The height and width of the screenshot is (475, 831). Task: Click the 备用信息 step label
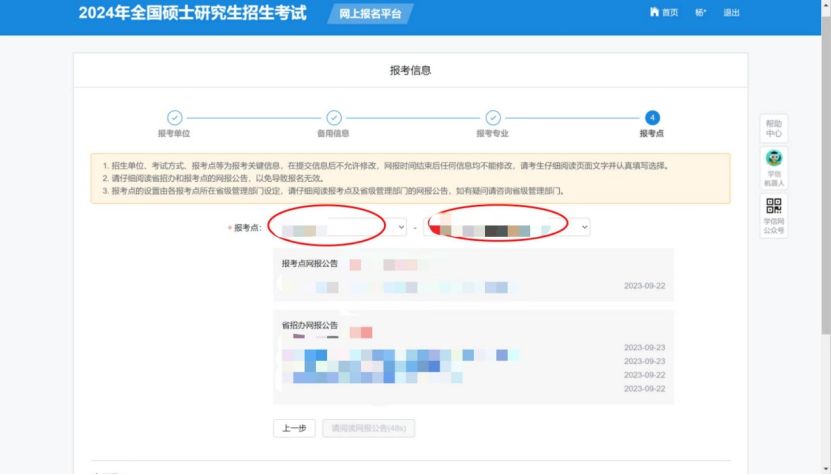(333, 134)
